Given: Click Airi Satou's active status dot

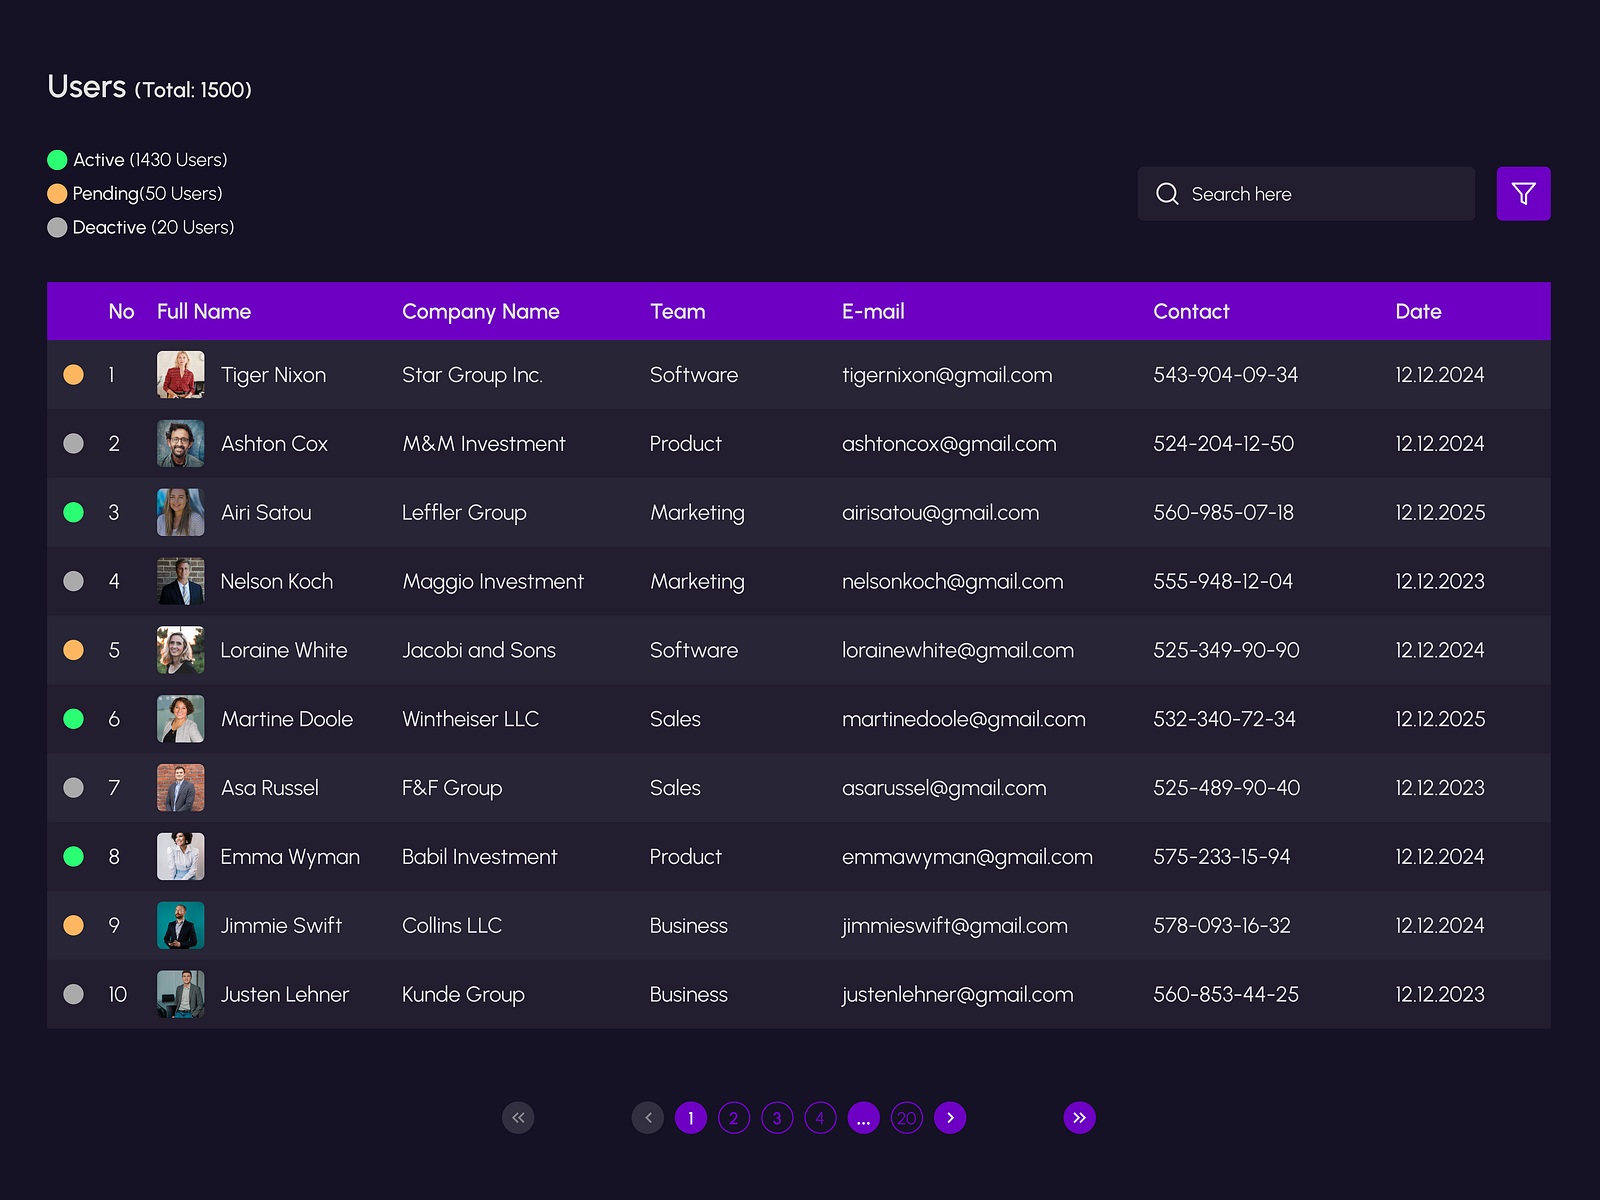Looking at the screenshot, I should pos(74,512).
